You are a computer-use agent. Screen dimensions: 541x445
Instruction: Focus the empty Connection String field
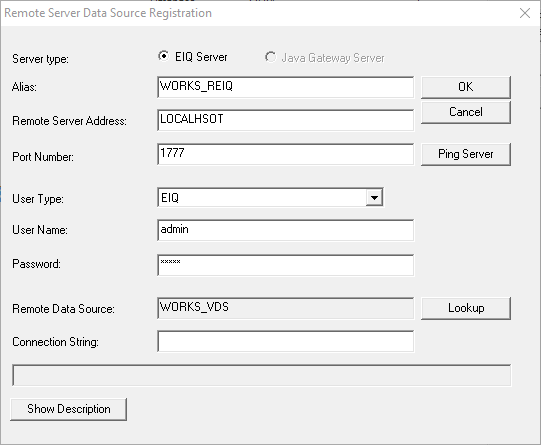pos(285,341)
